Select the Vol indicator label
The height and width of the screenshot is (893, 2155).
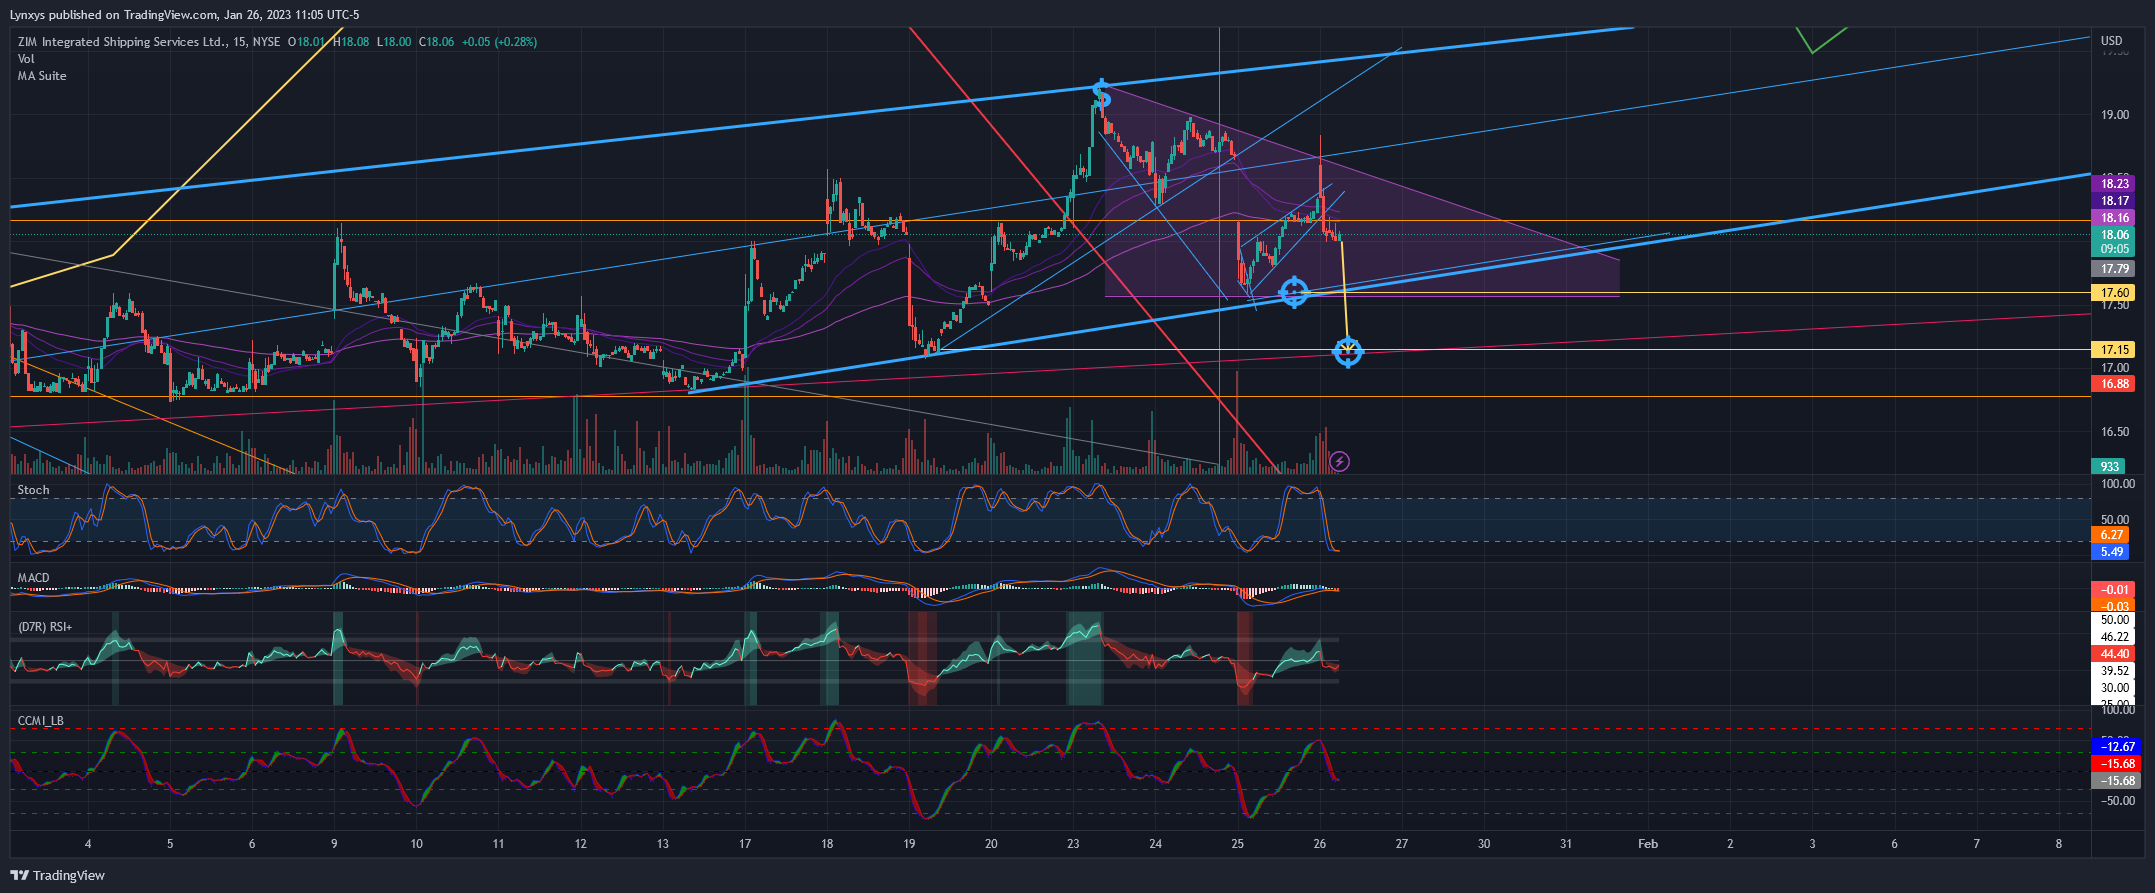click(26, 59)
